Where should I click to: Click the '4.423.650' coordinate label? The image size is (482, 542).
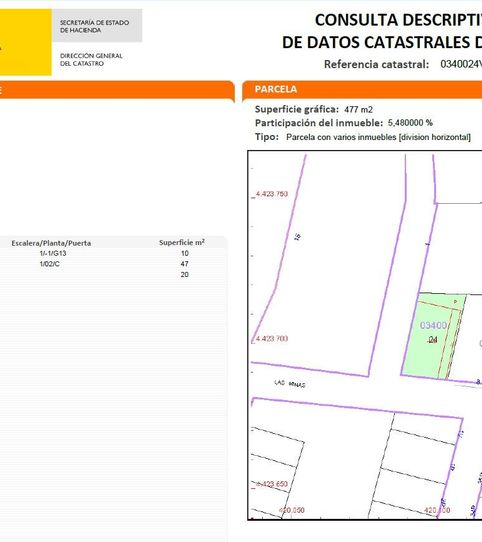(x=272, y=484)
